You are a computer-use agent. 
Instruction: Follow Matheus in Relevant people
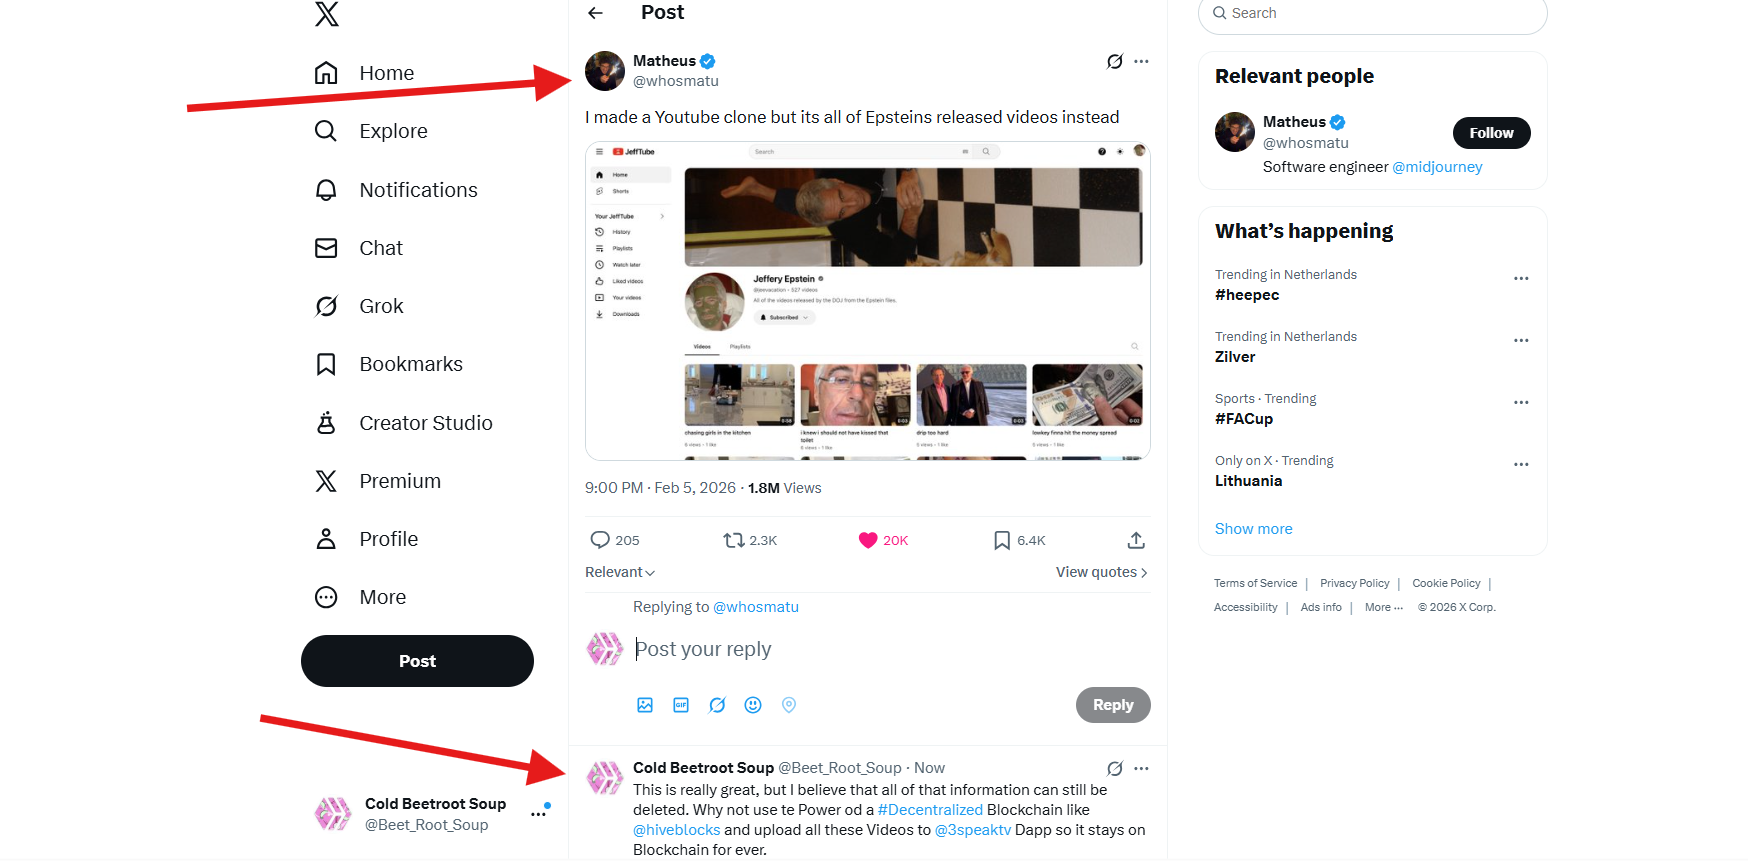coord(1491,133)
